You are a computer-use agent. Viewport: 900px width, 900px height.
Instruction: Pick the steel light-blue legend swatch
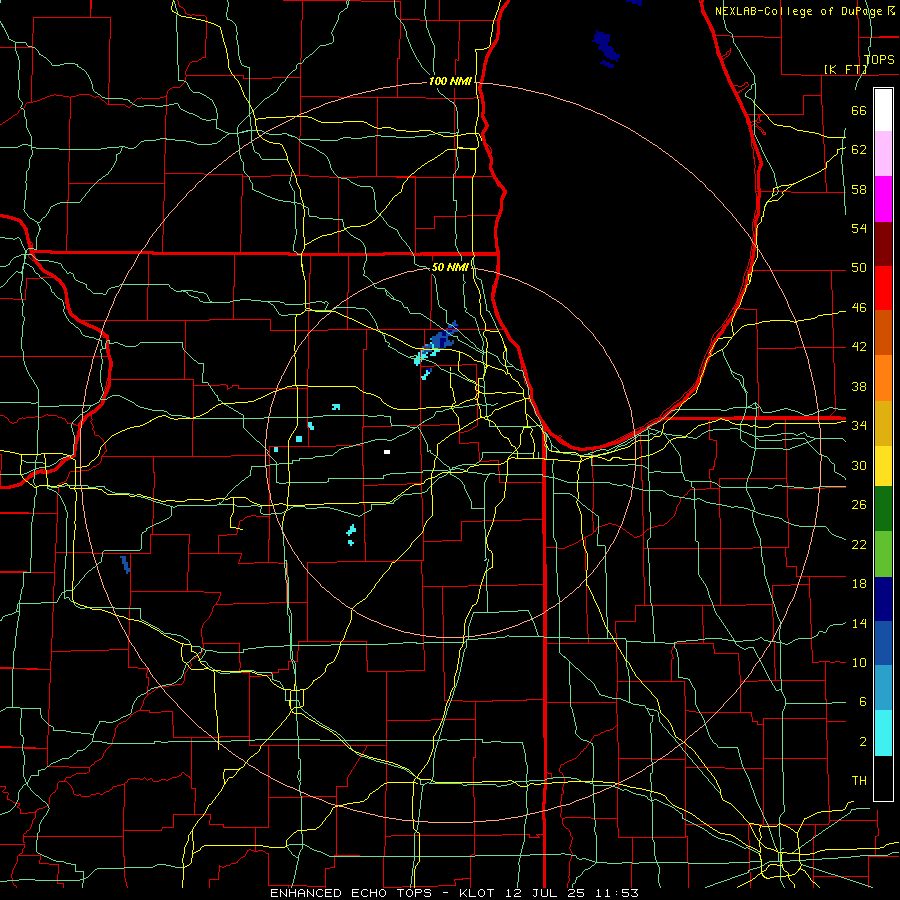883,689
